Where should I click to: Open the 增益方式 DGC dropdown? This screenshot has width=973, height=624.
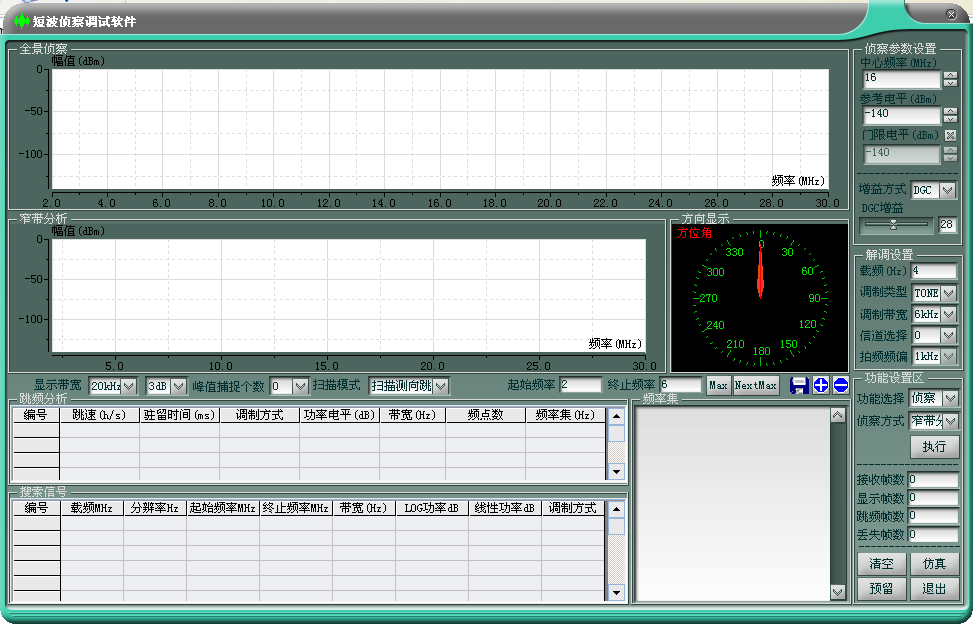coord(948,190)
